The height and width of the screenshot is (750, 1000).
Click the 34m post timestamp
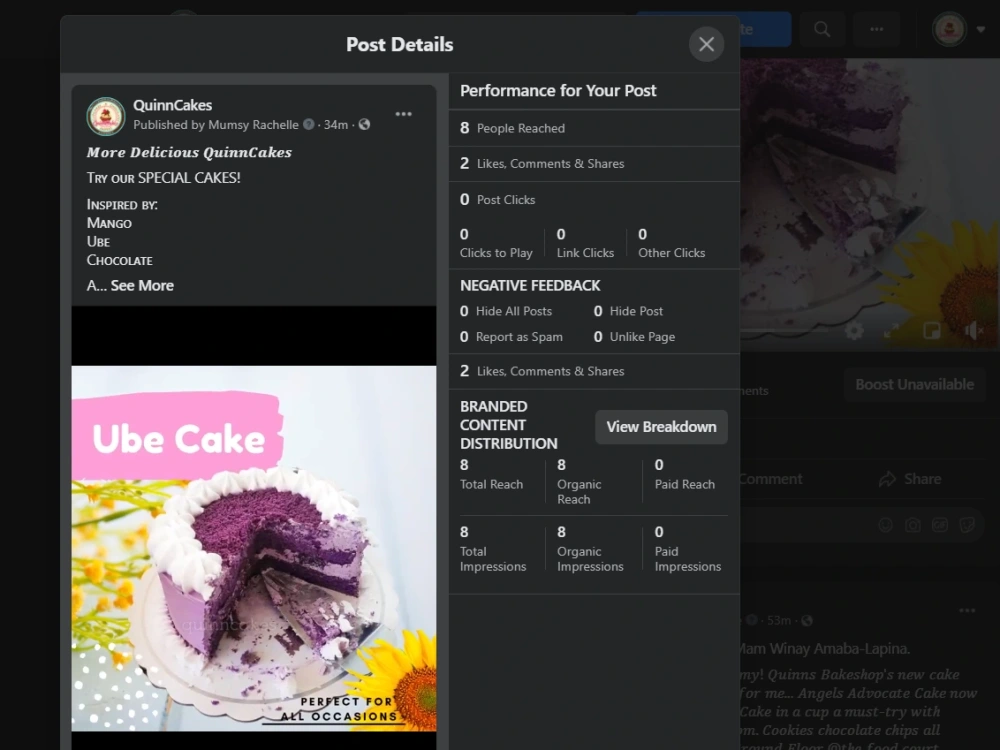click(x=335, y=124)
